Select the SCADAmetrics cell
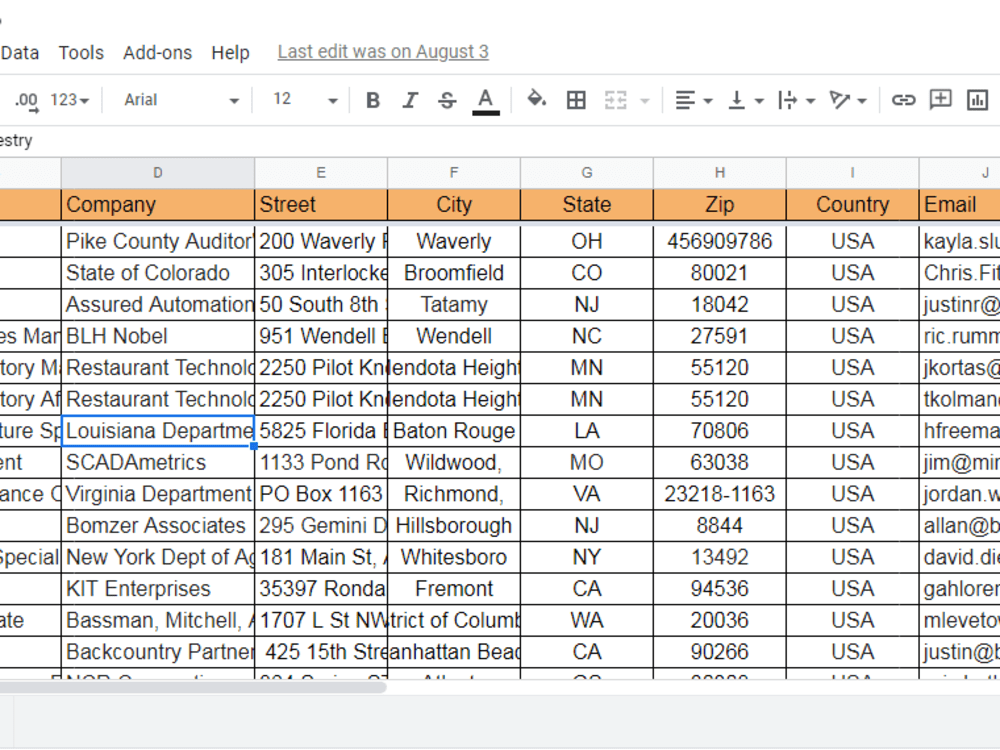Image resolution: width=1000 pixels, height=750 pixels. (158, 462)
